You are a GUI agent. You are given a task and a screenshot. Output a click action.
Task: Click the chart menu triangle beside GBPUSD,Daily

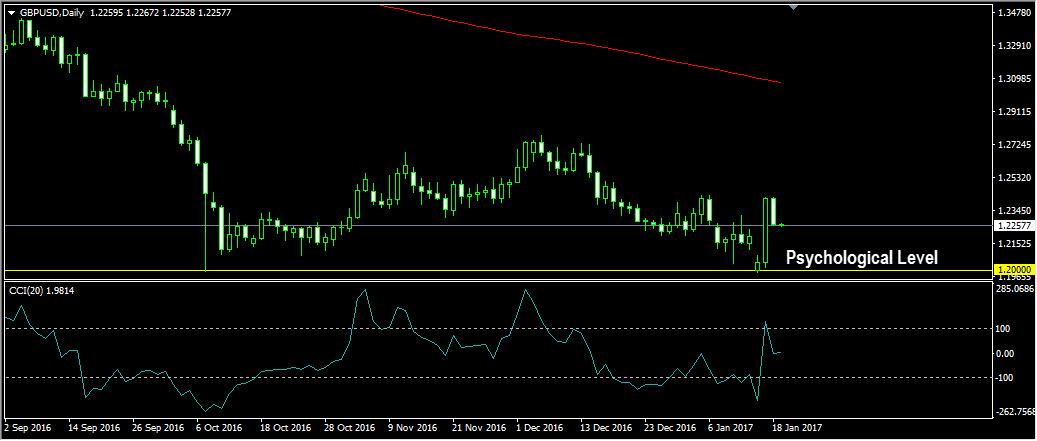[x=11, y=13]
